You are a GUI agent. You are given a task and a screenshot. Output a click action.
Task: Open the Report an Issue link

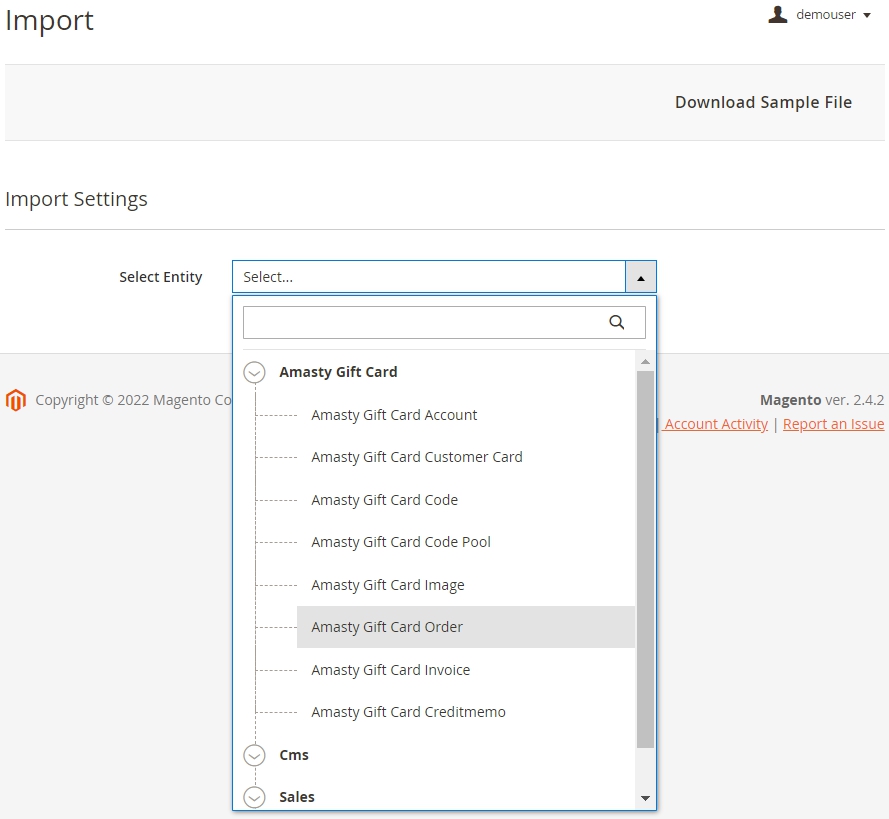pyautogui.click(x=833, y=424)
